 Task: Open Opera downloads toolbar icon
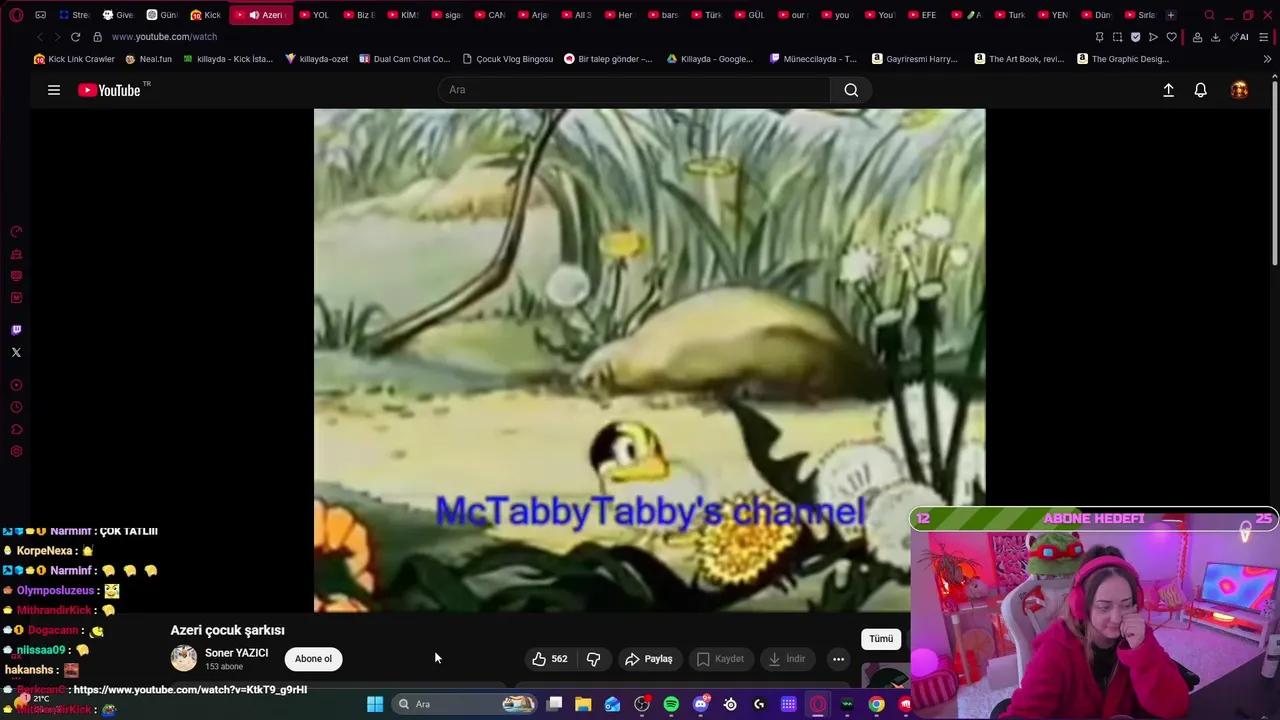[x=1215, y=37]
